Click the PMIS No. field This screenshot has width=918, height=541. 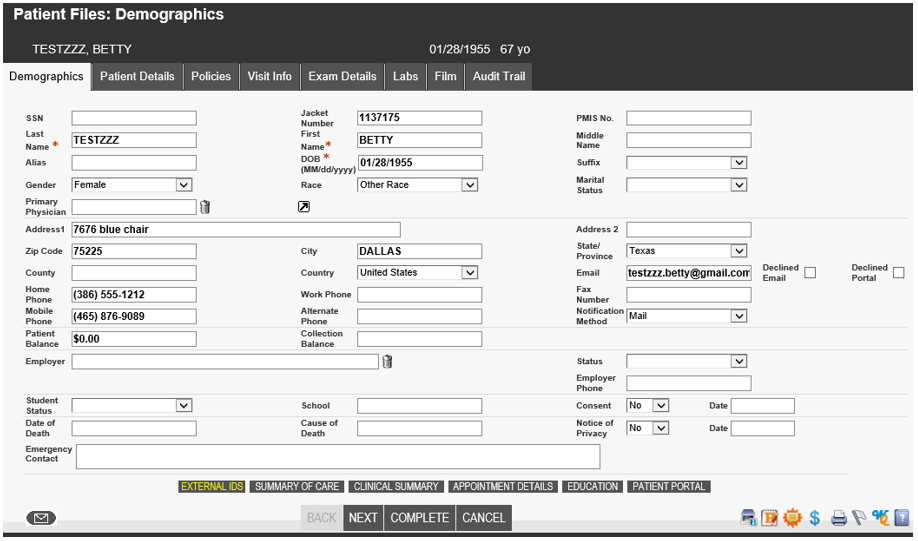pos(688,118)
